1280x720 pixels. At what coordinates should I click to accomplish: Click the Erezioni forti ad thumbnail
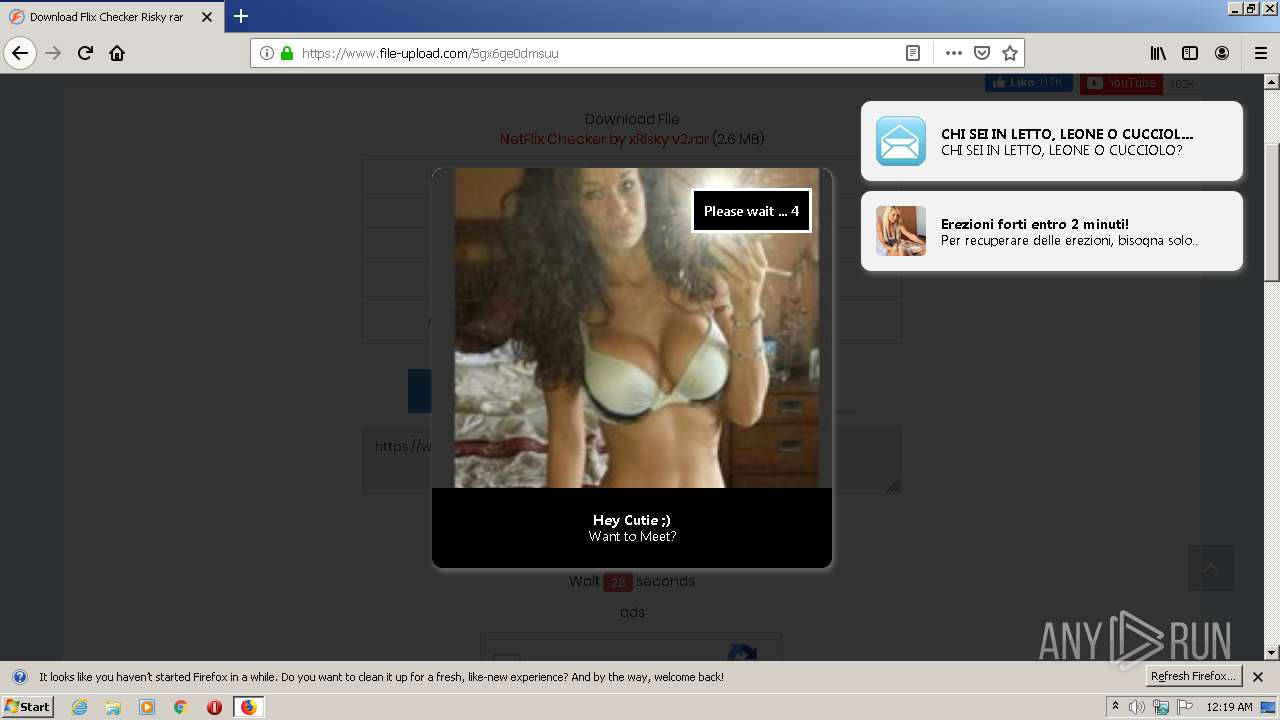click(901, 231)
